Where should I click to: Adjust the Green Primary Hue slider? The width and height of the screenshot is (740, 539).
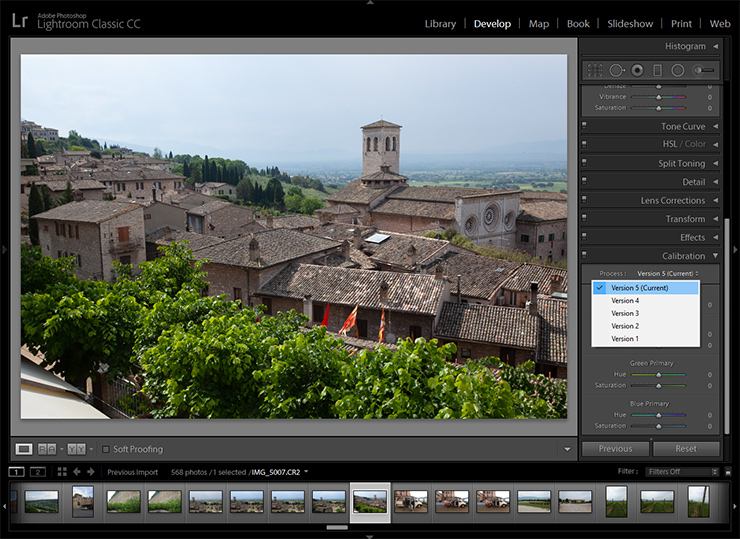pyautogui.click(x=658, y=374)
